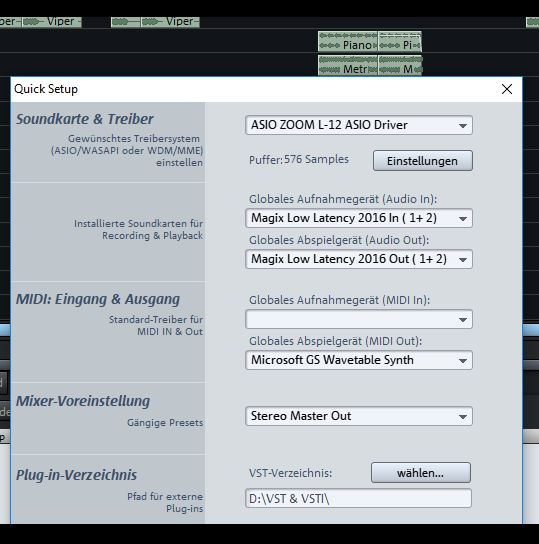Screen dimensions: 539x544
Task: Click the Globales Aufnahmegerät (Audio In) label
Action: click(x=343, y=199)
